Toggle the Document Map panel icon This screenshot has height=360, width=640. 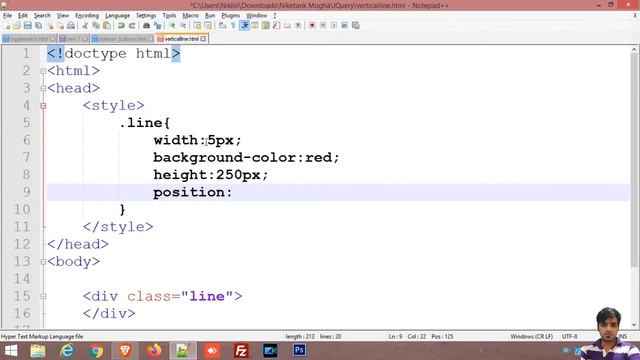point(265,26)
